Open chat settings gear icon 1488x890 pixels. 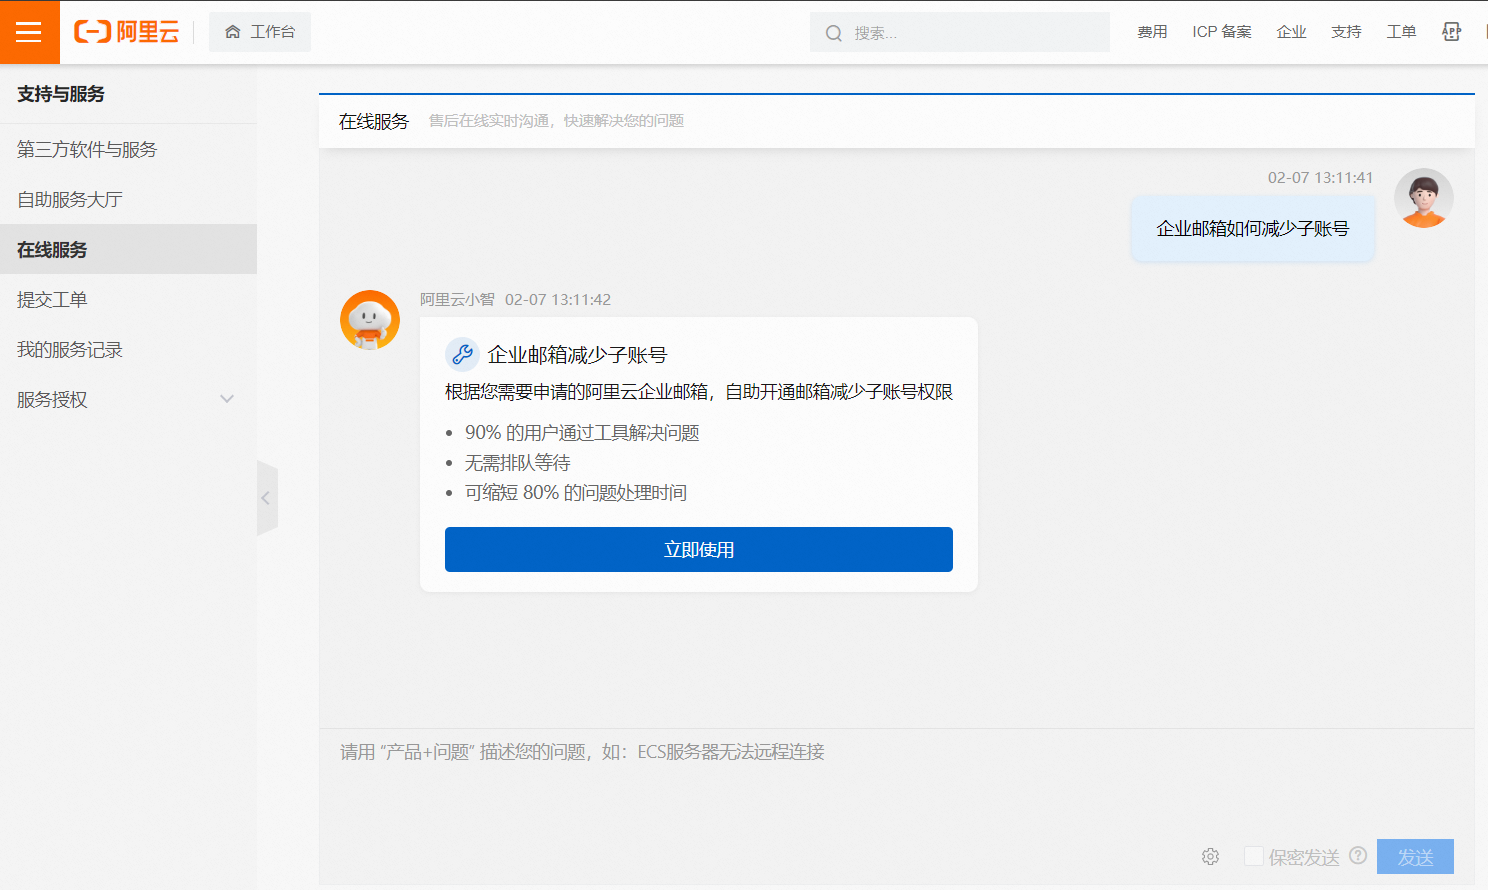coord(1210,857)
